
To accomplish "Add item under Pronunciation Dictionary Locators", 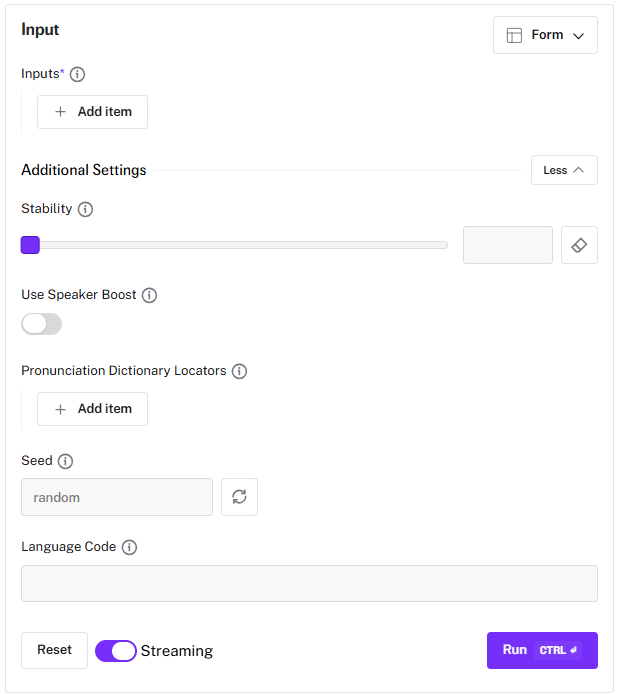I will click(x=92, y=409).
